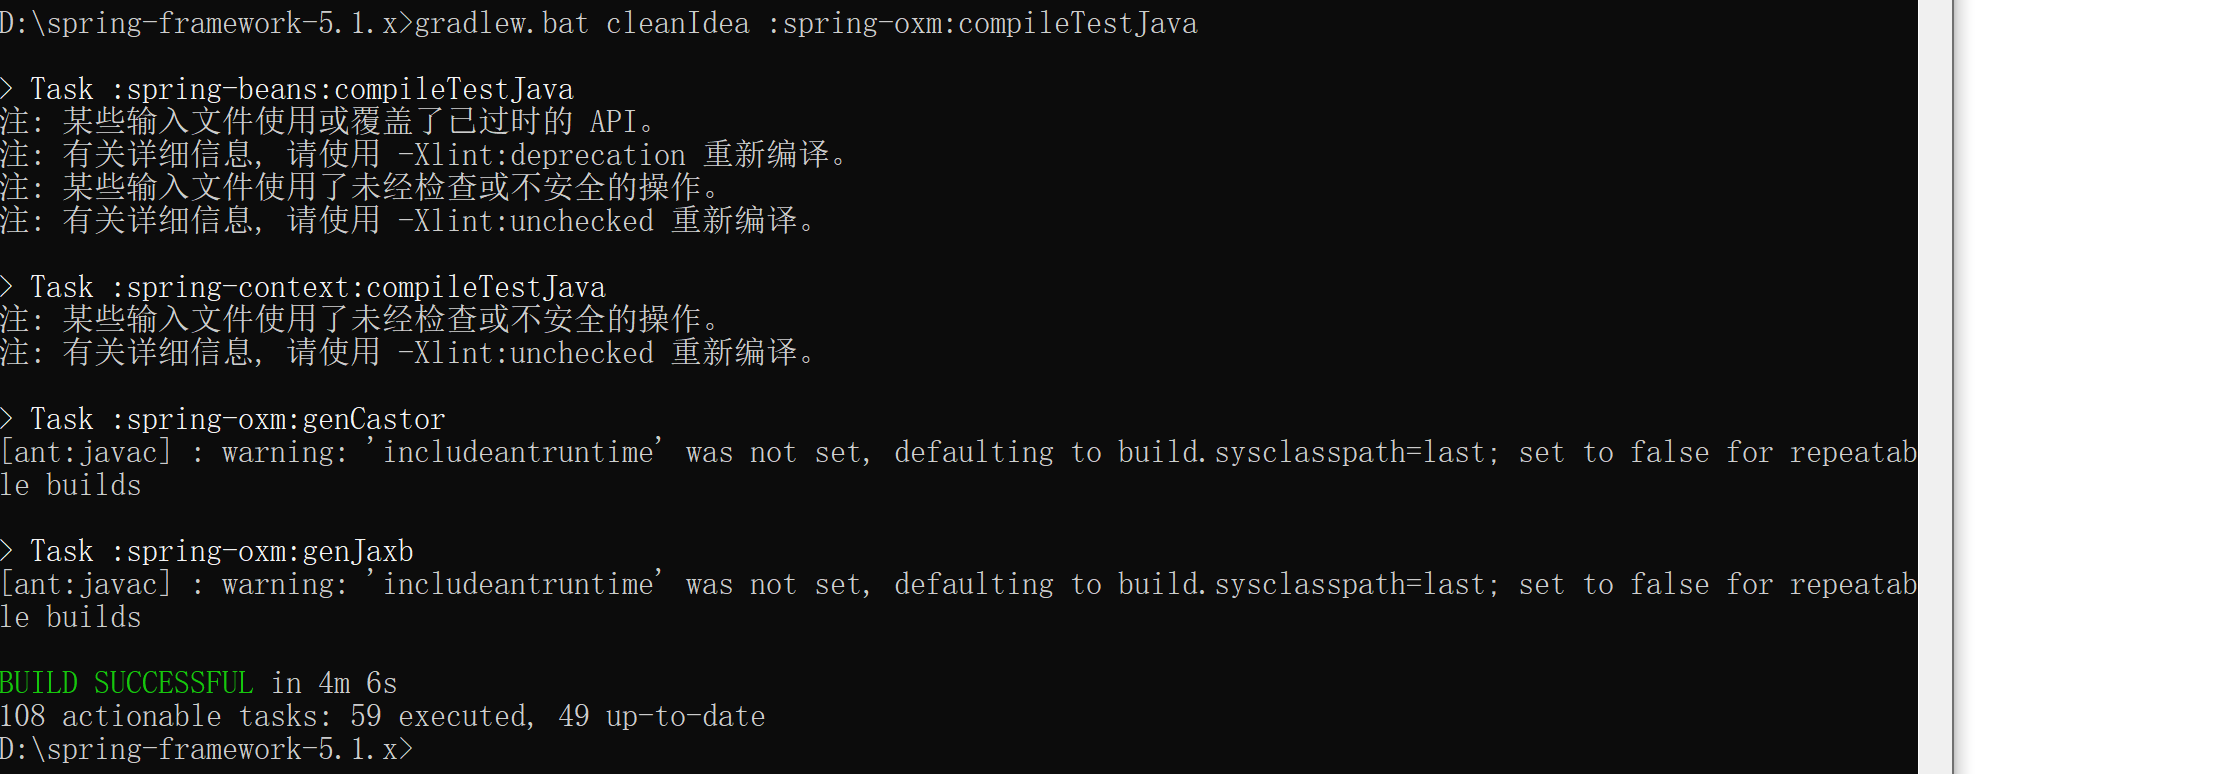Click the word API in the deprecation note
Image resolution: width=2230 pixels, height=774 pixels.
[x=613, y=122]
